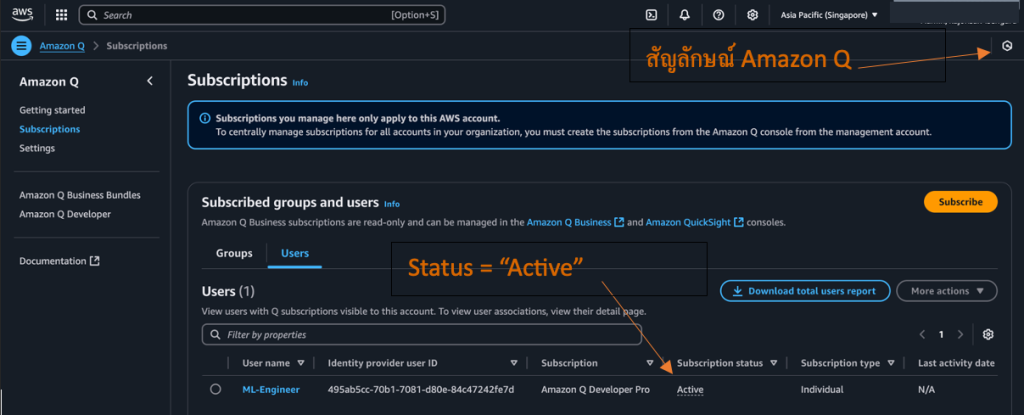Open Amazon Q Developer in sidebar
This screenshot has width=1024, height=415.
(65, 214)
